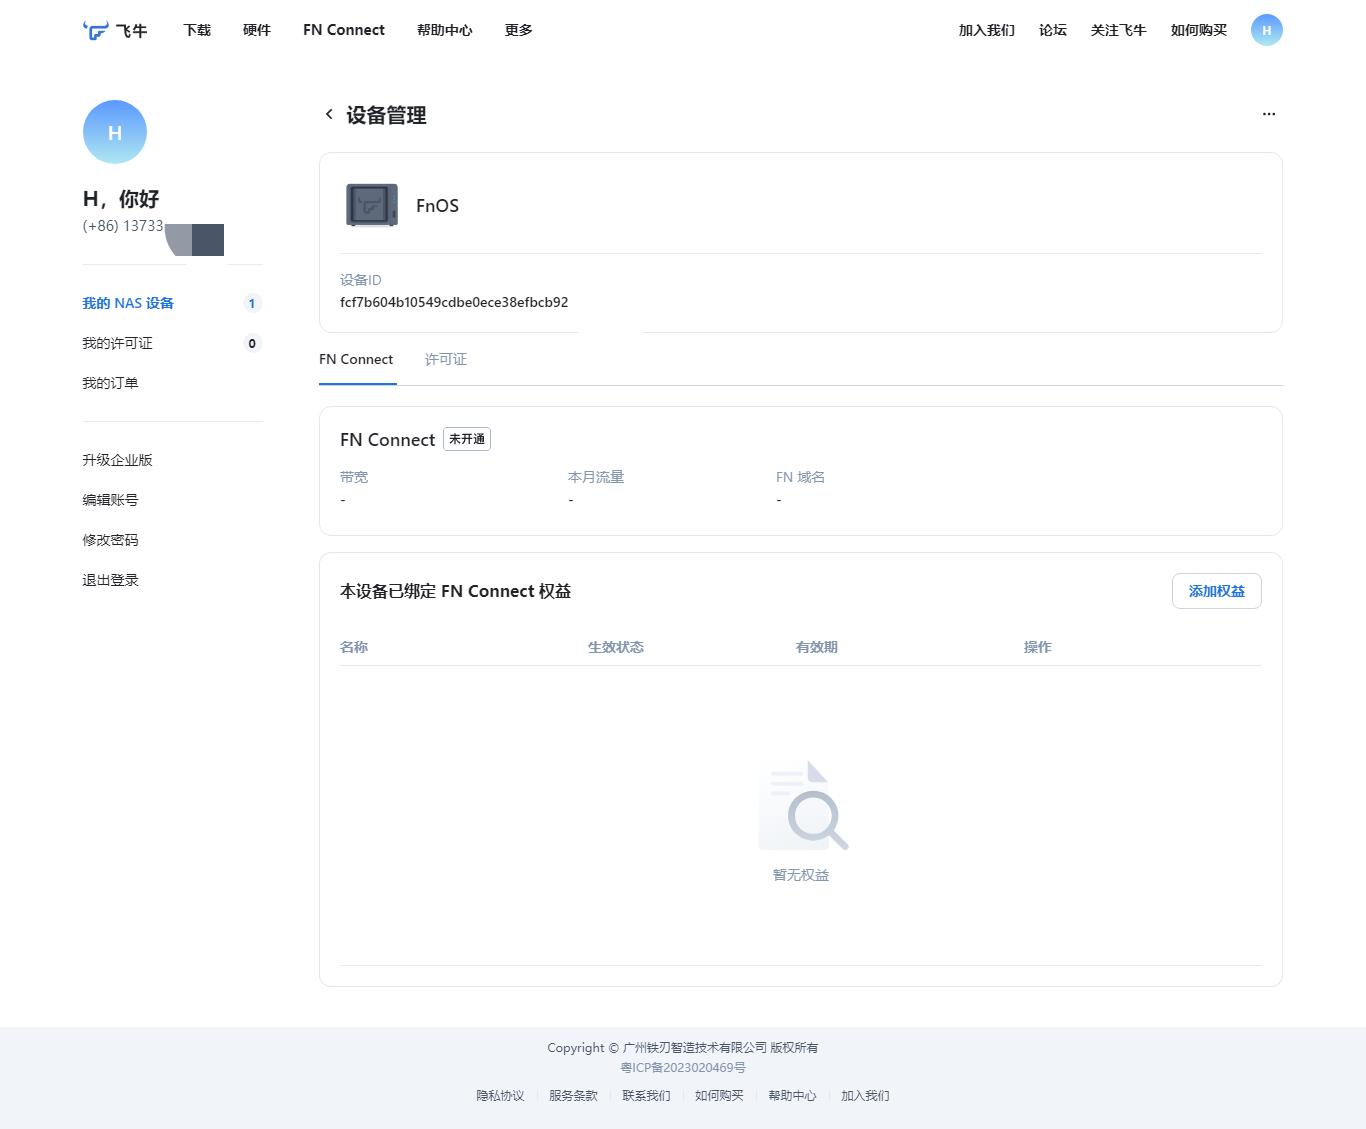Click the 有效期 column header
This screenshot has height=1129, width=1366.
[817, 647]
